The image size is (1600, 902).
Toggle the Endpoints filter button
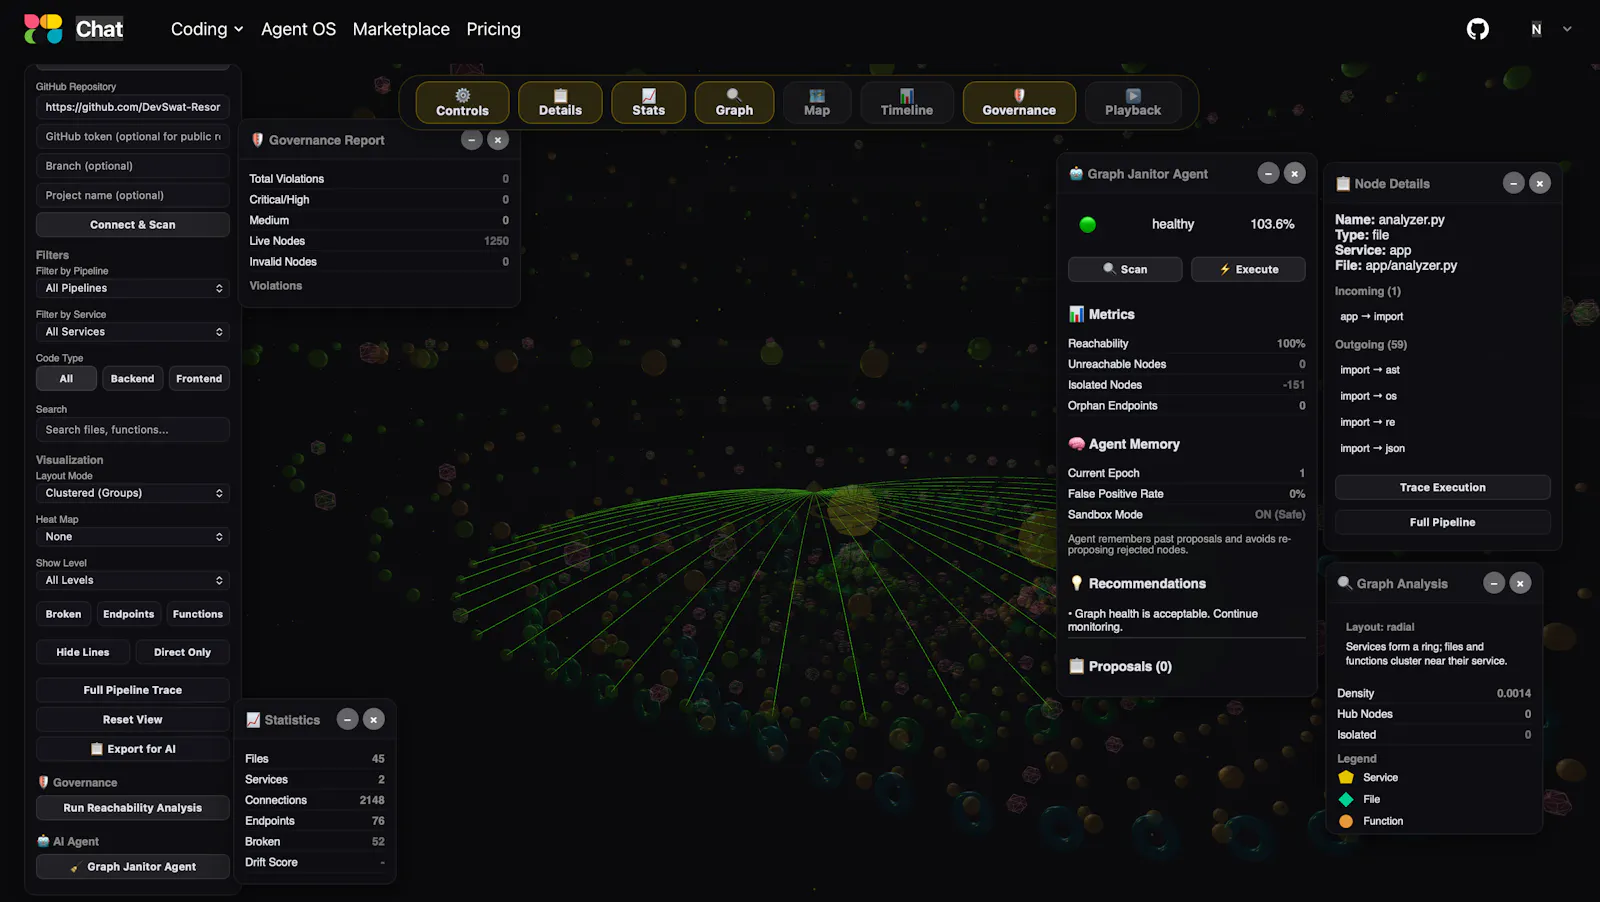pyautogui.click(x=128, y=614)
